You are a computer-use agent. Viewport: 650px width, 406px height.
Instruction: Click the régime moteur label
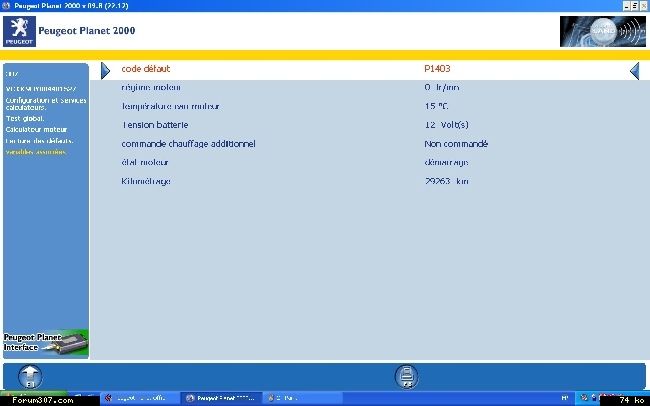(151, 88)
